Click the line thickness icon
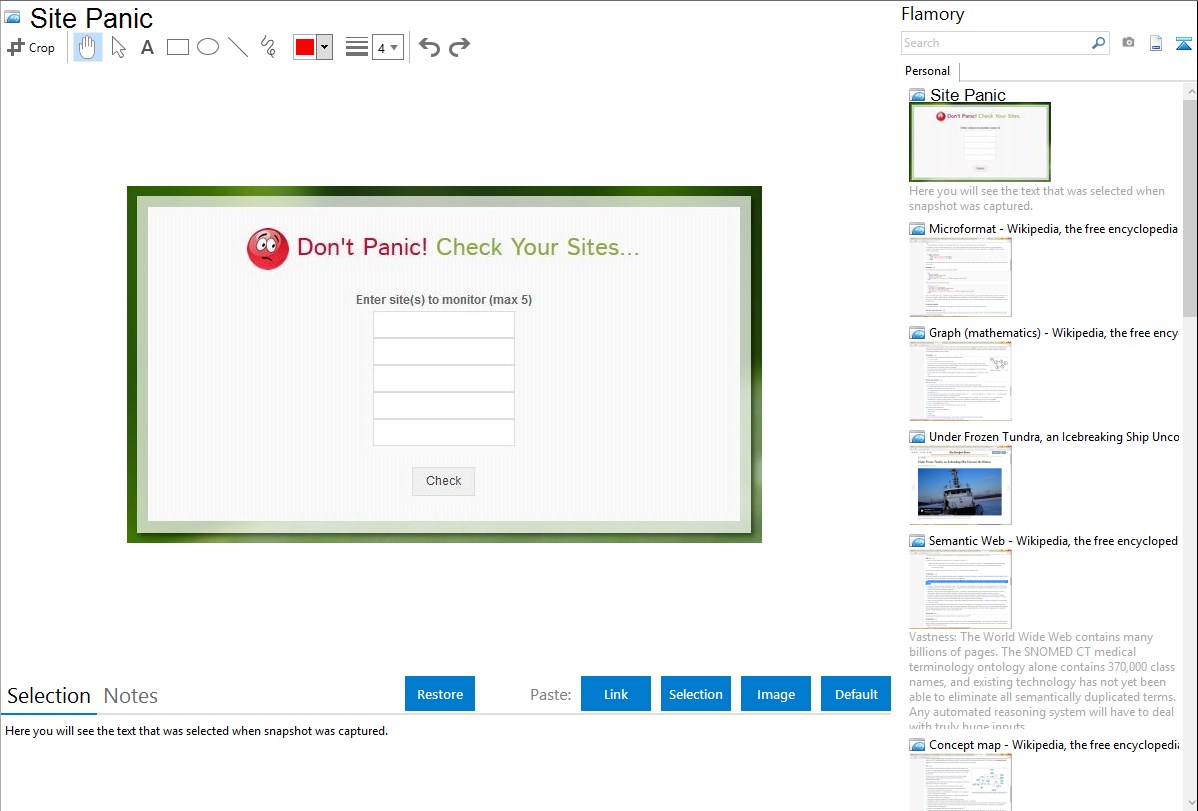 [x=357, y=47]
